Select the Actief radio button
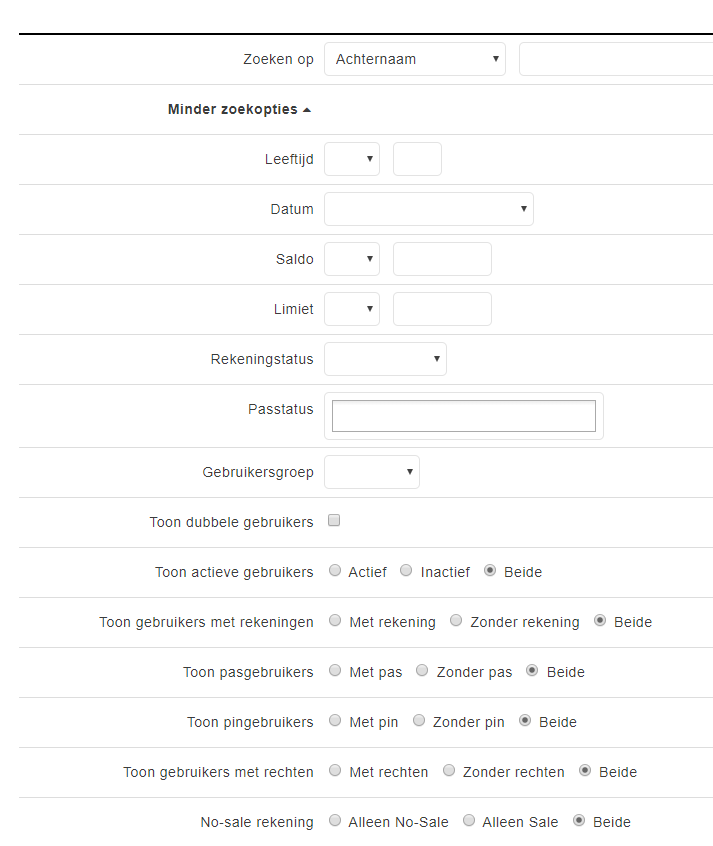This screenshot has width=713, height=846. click(x=335, y=571)
